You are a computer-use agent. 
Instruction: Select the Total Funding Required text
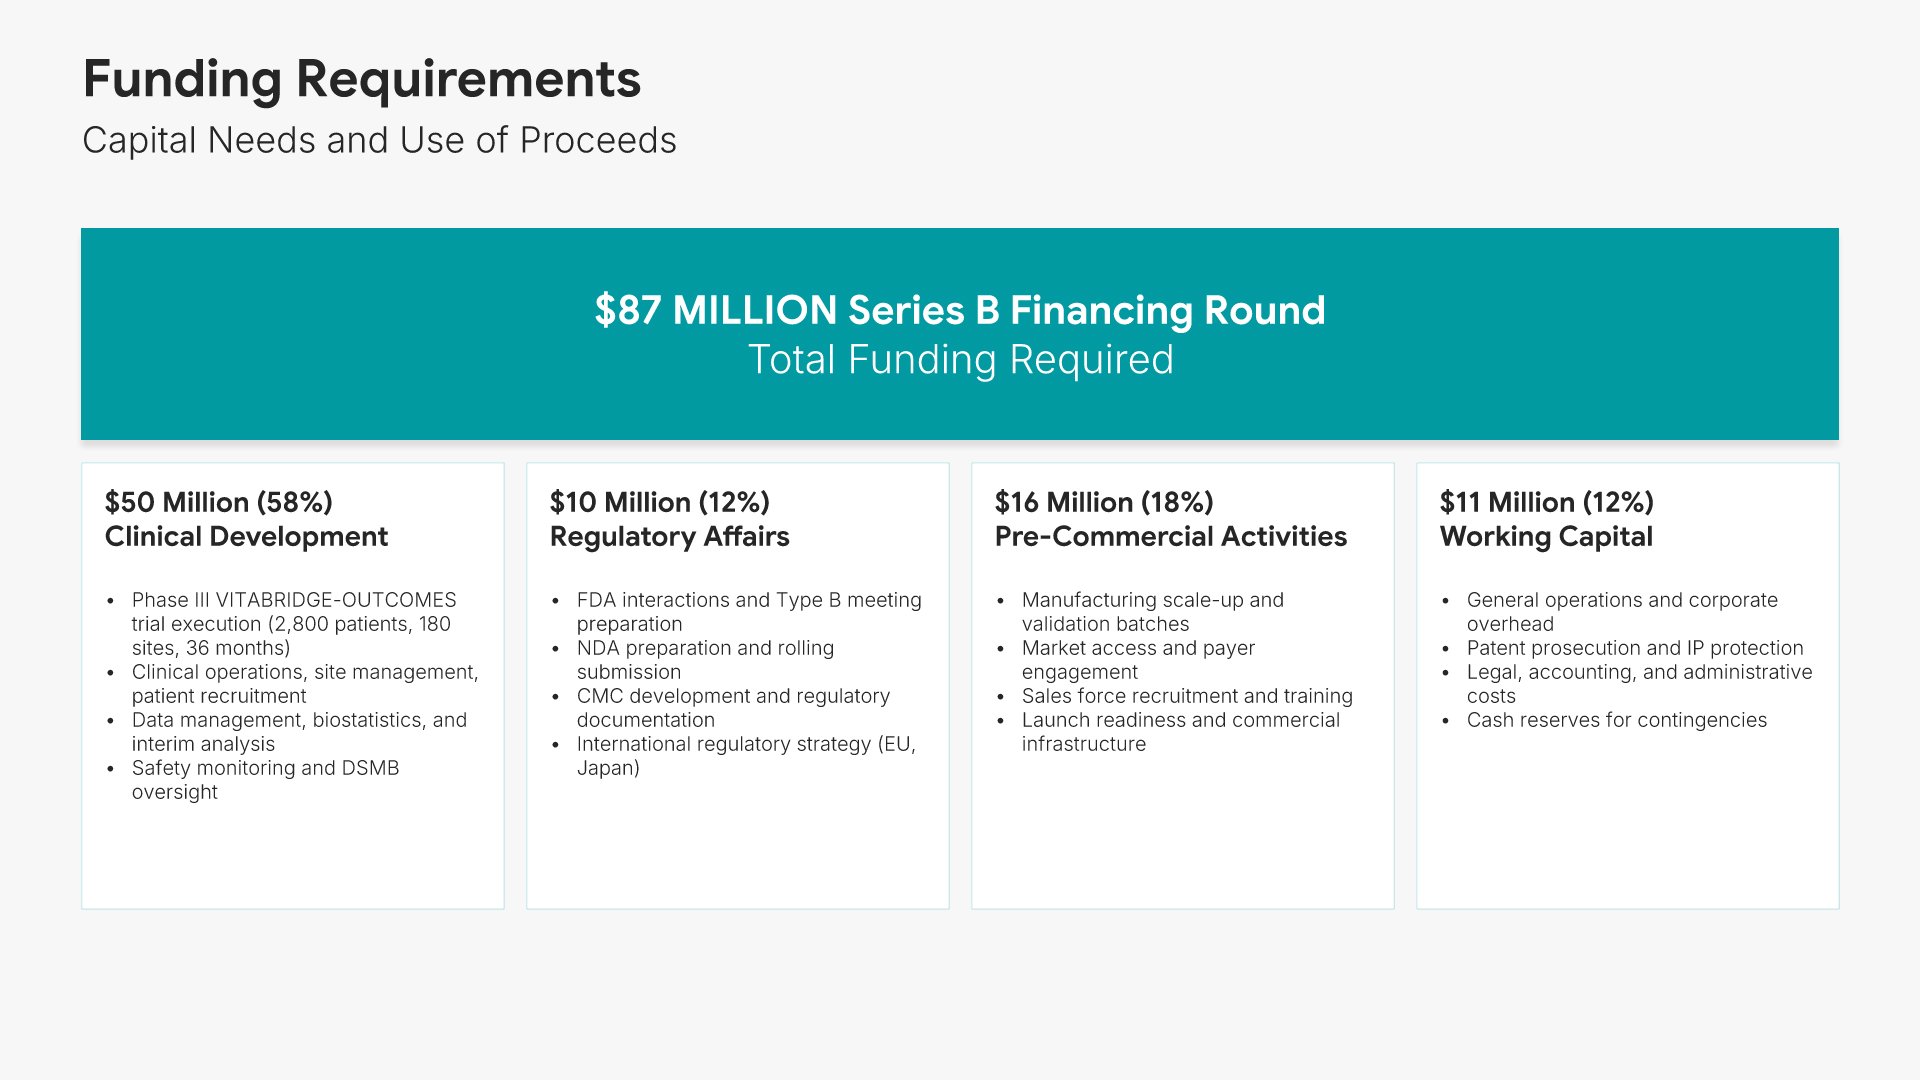click(960, 360)
